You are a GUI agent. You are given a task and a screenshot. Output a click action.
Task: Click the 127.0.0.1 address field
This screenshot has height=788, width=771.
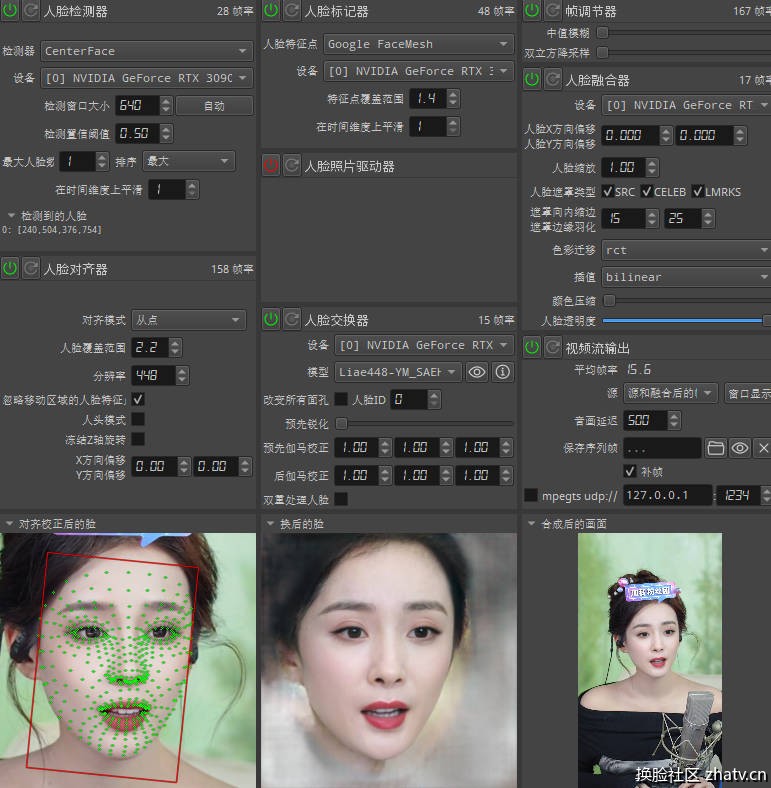pyautogui.click(x=667, y=496)
